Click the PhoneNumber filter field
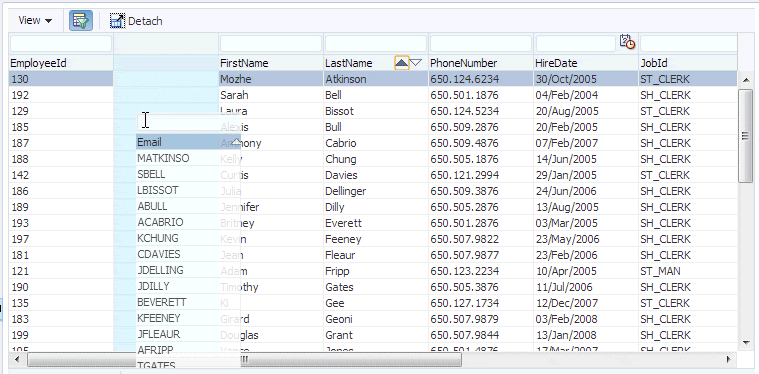This screenshot has height=374, width=759. (x=481, y=44)
